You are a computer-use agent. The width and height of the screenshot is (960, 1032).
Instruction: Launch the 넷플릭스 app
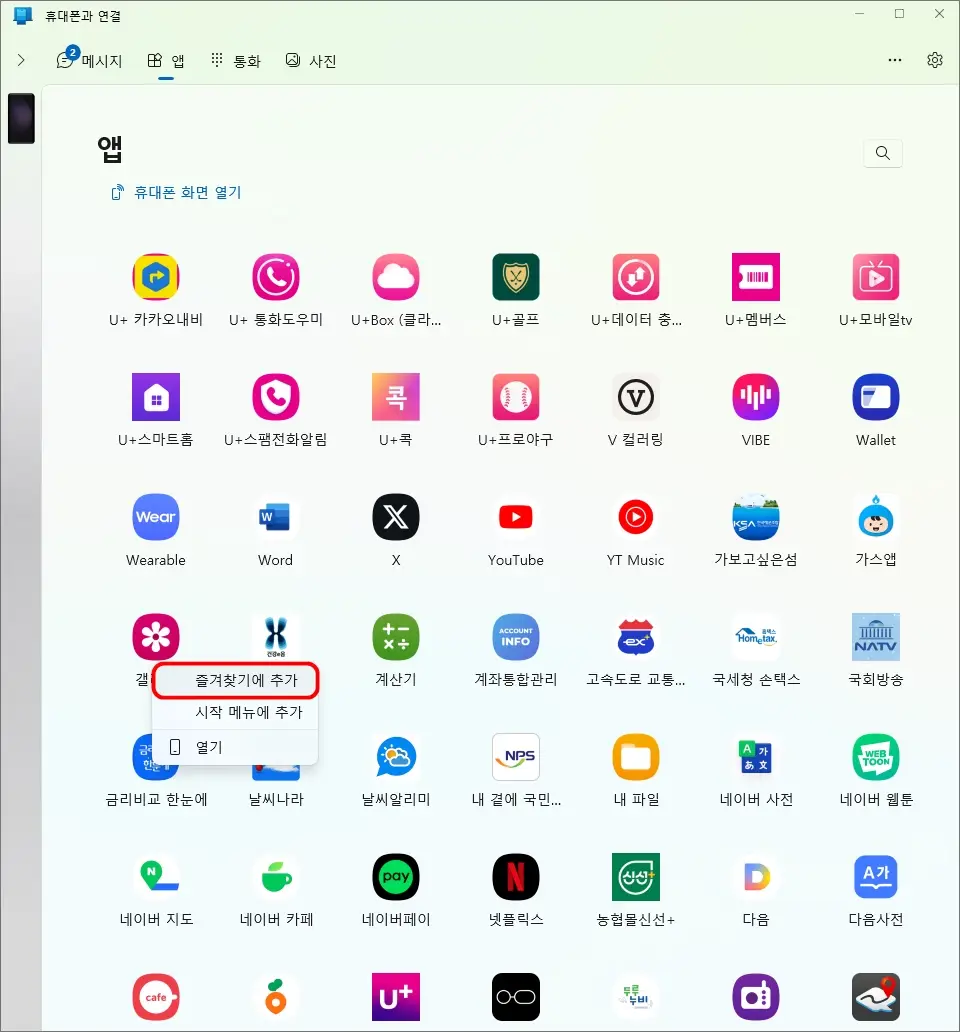click(515, 877)
